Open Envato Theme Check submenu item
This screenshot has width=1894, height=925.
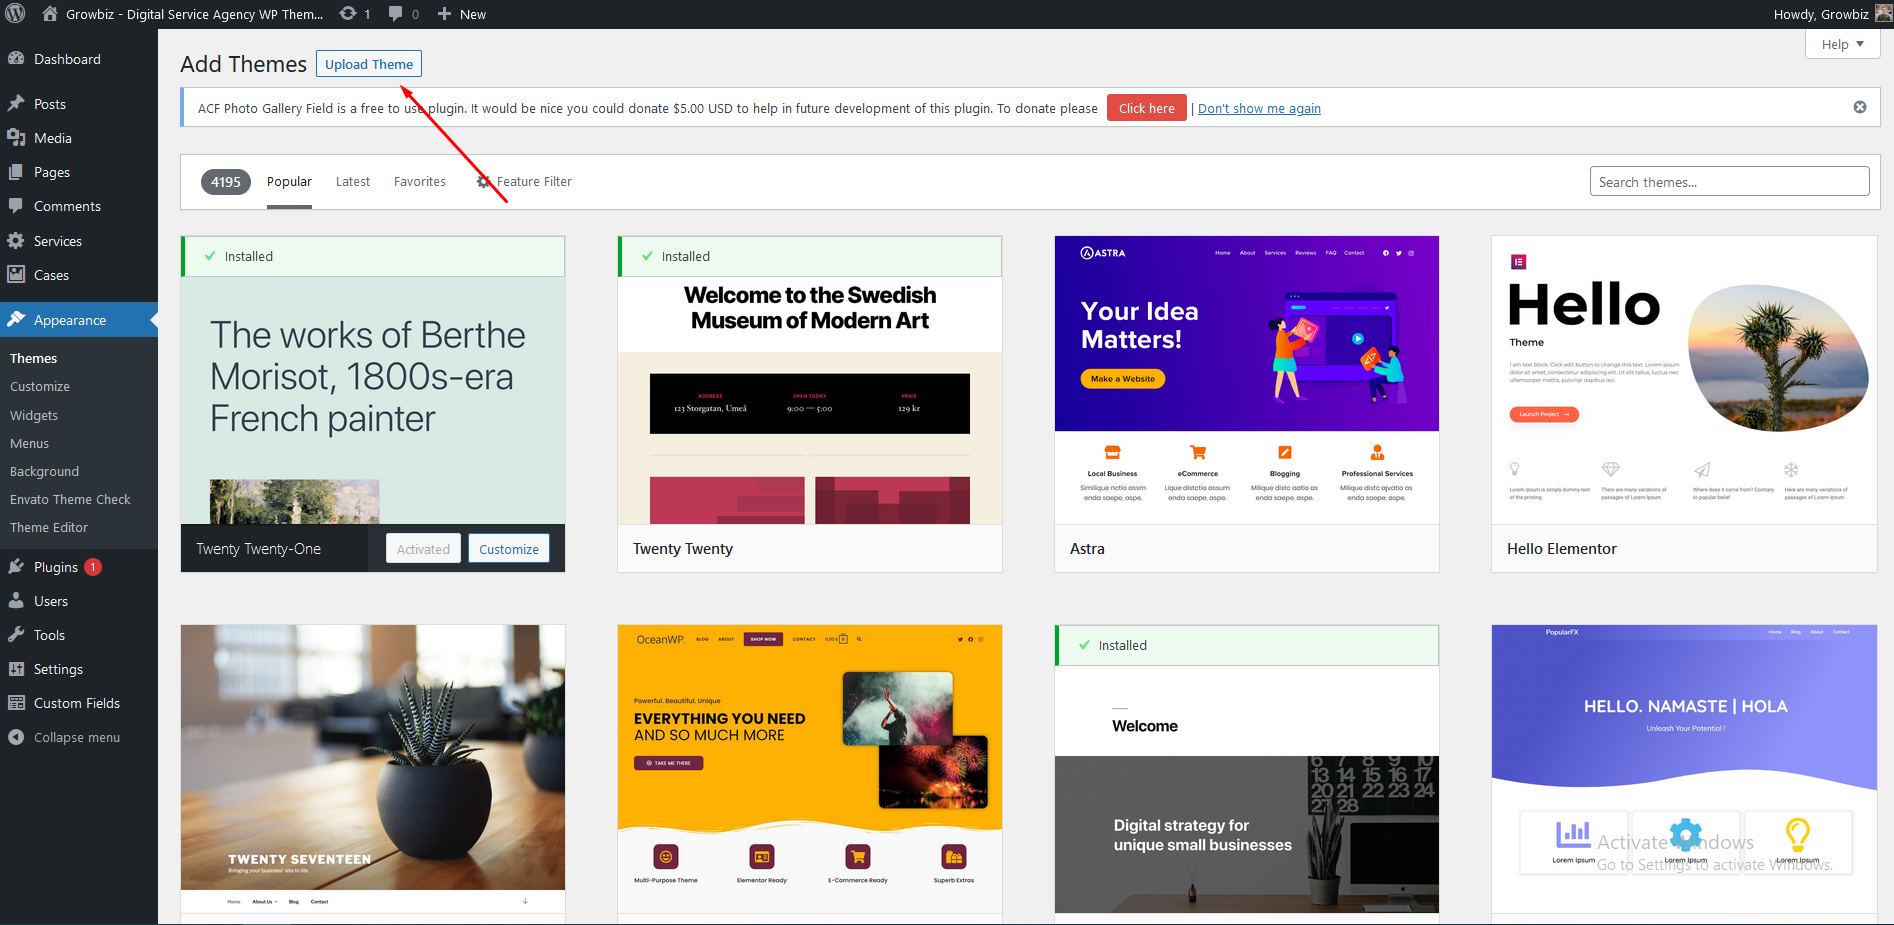click(71, 499)
